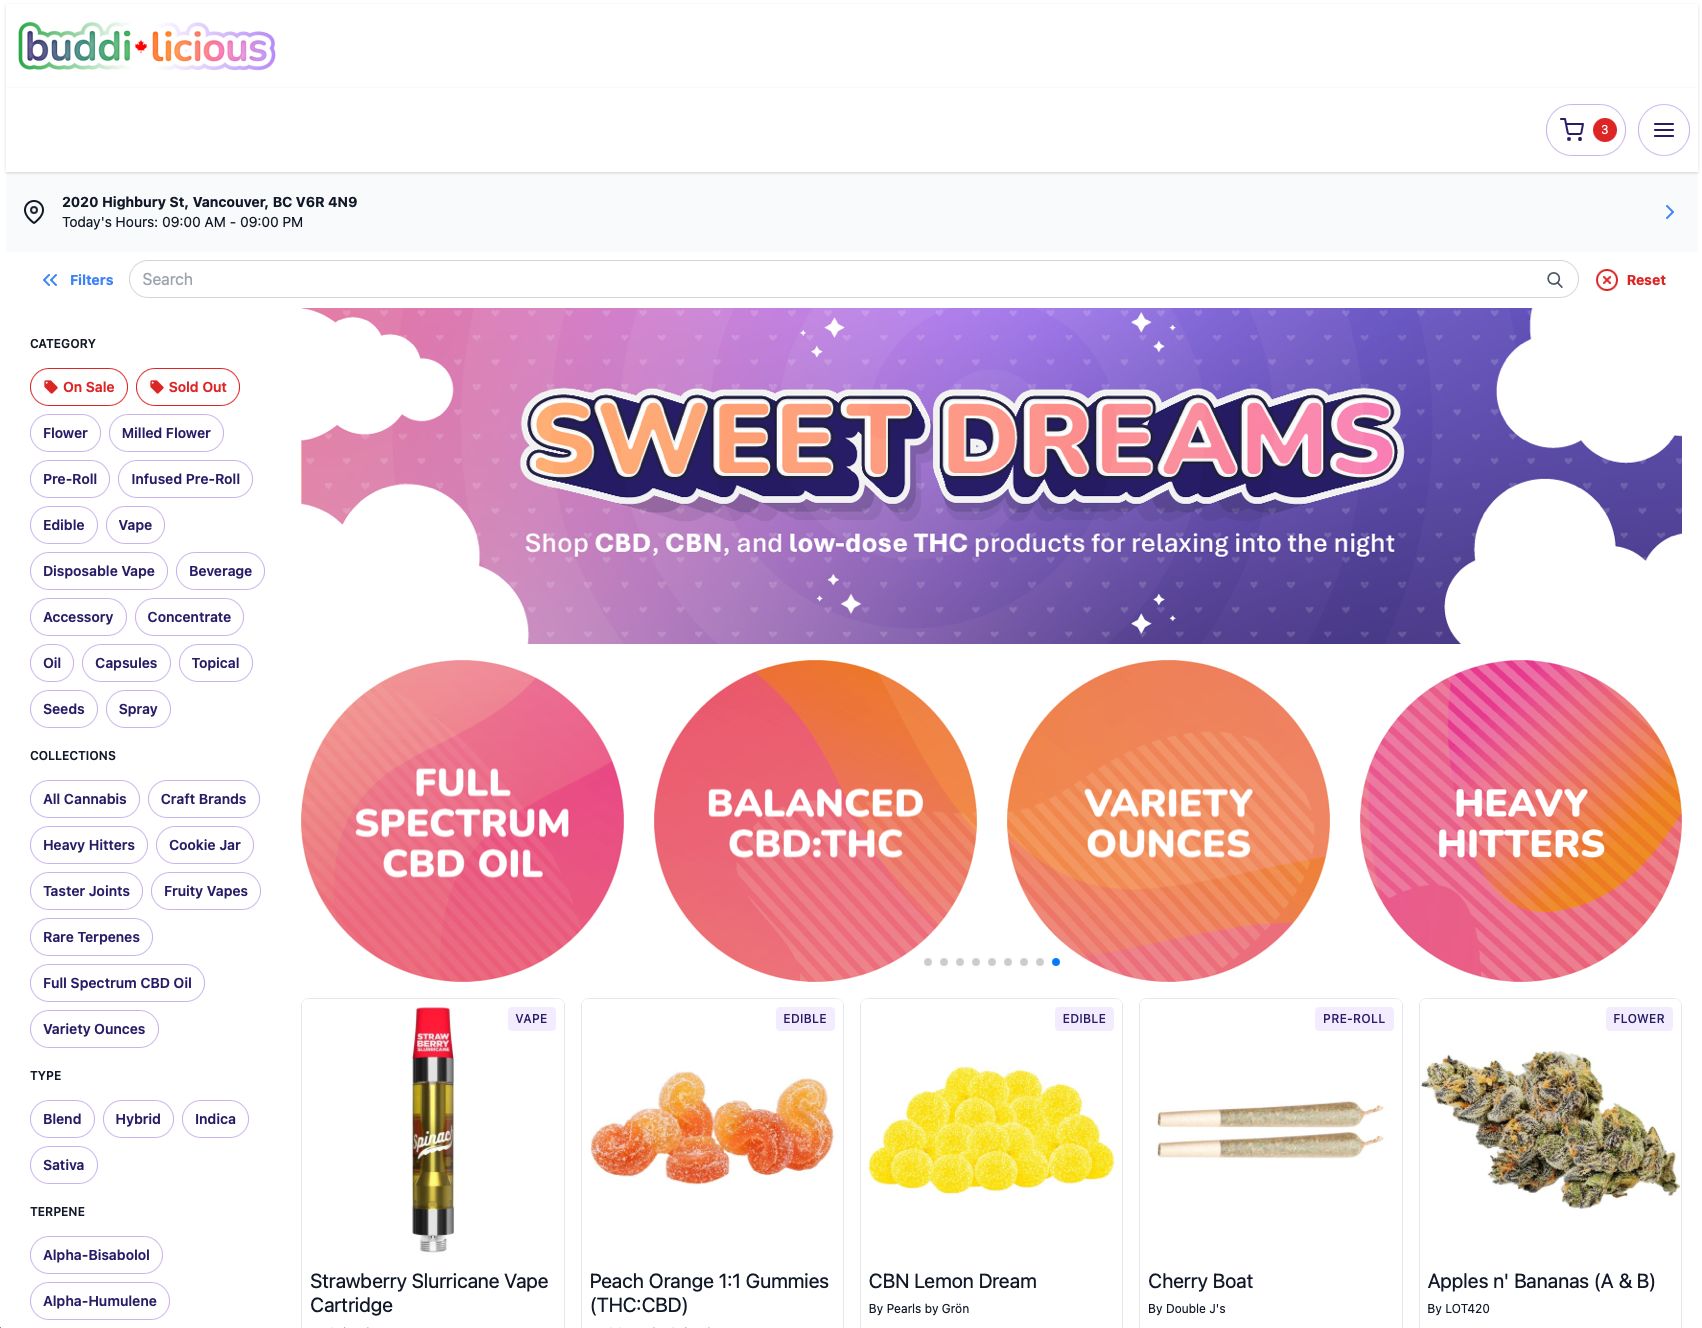Open the hamburger menu

tap(1664, 130)
